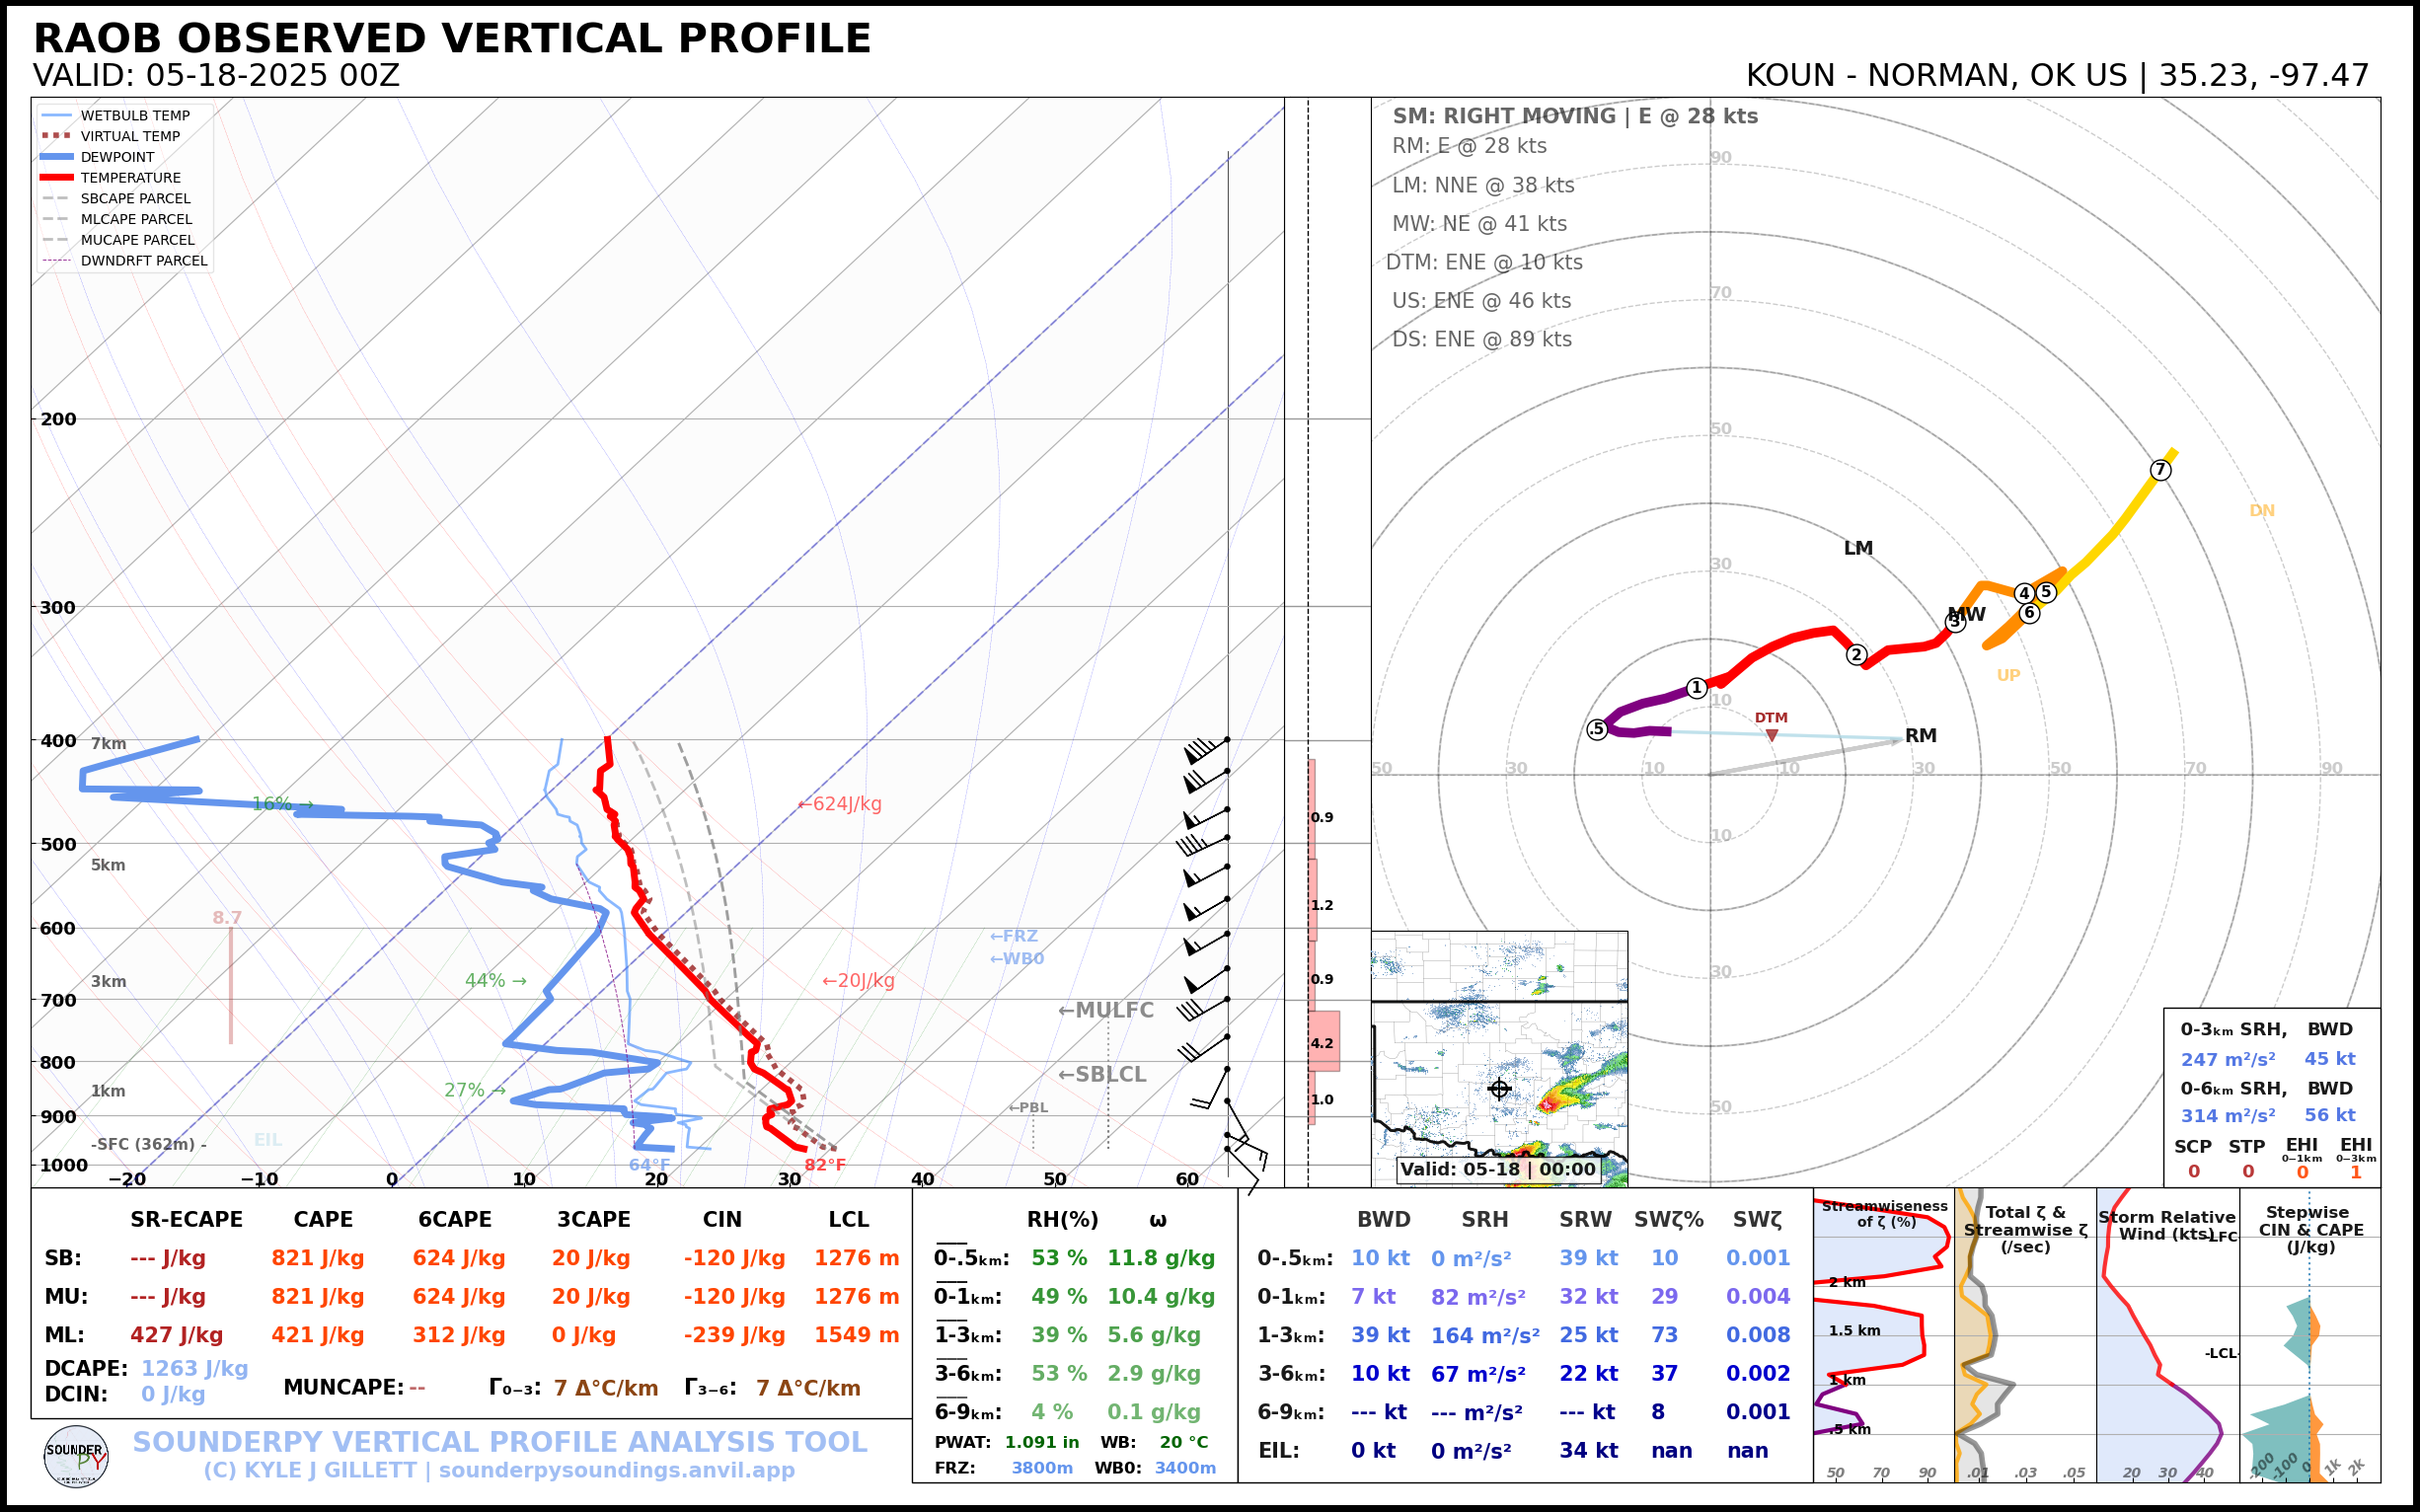
Task: Click the DTM triangle marker on the hodograph
Action: click(1771, 735)
